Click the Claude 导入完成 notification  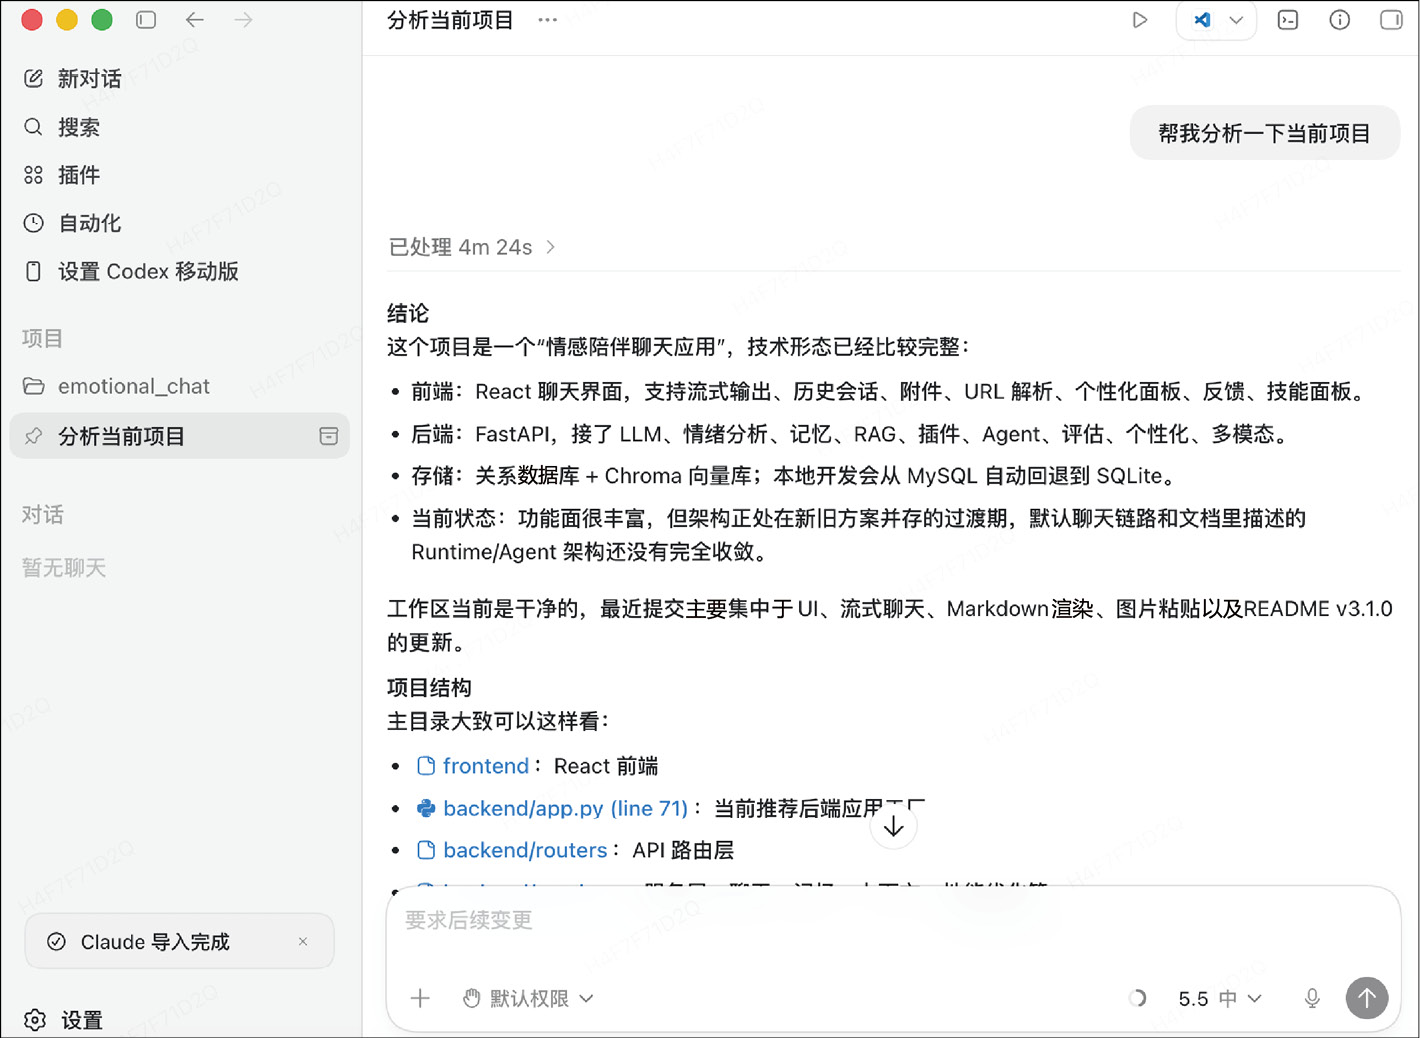pos(179,941)
